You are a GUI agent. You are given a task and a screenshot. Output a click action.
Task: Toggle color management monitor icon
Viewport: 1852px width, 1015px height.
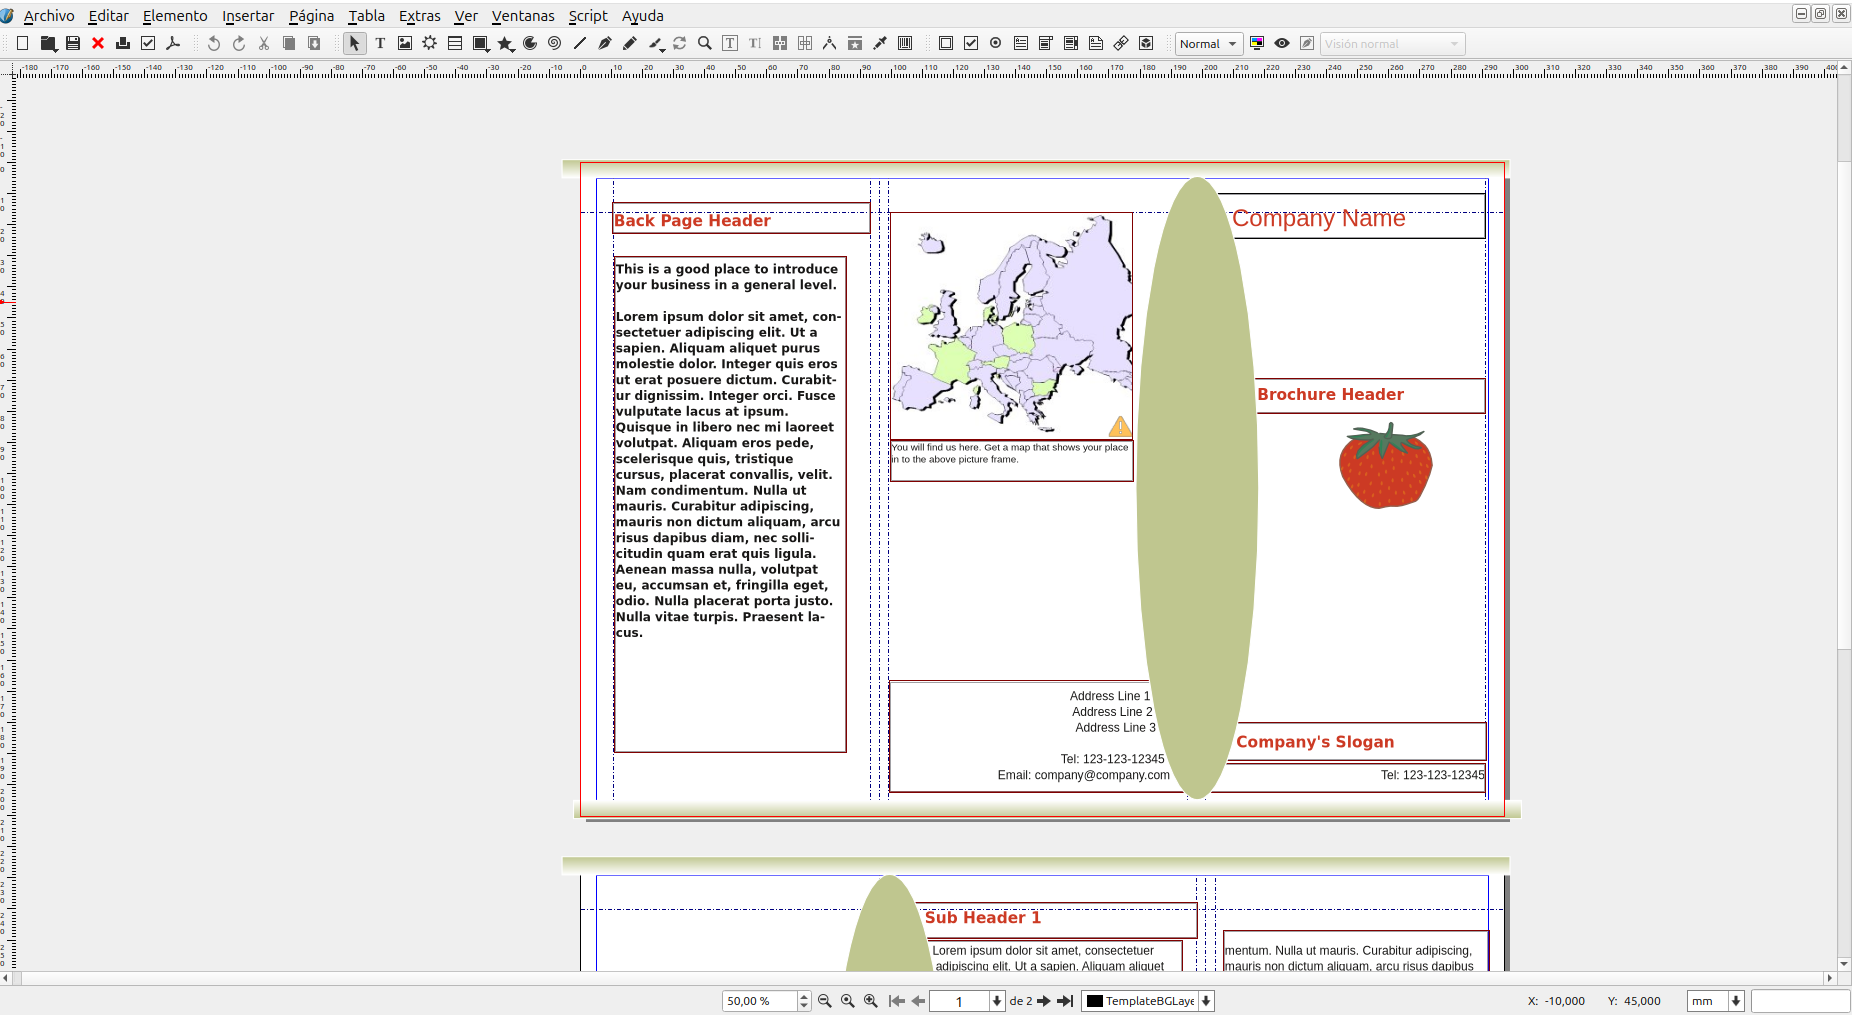[1257, 43]
